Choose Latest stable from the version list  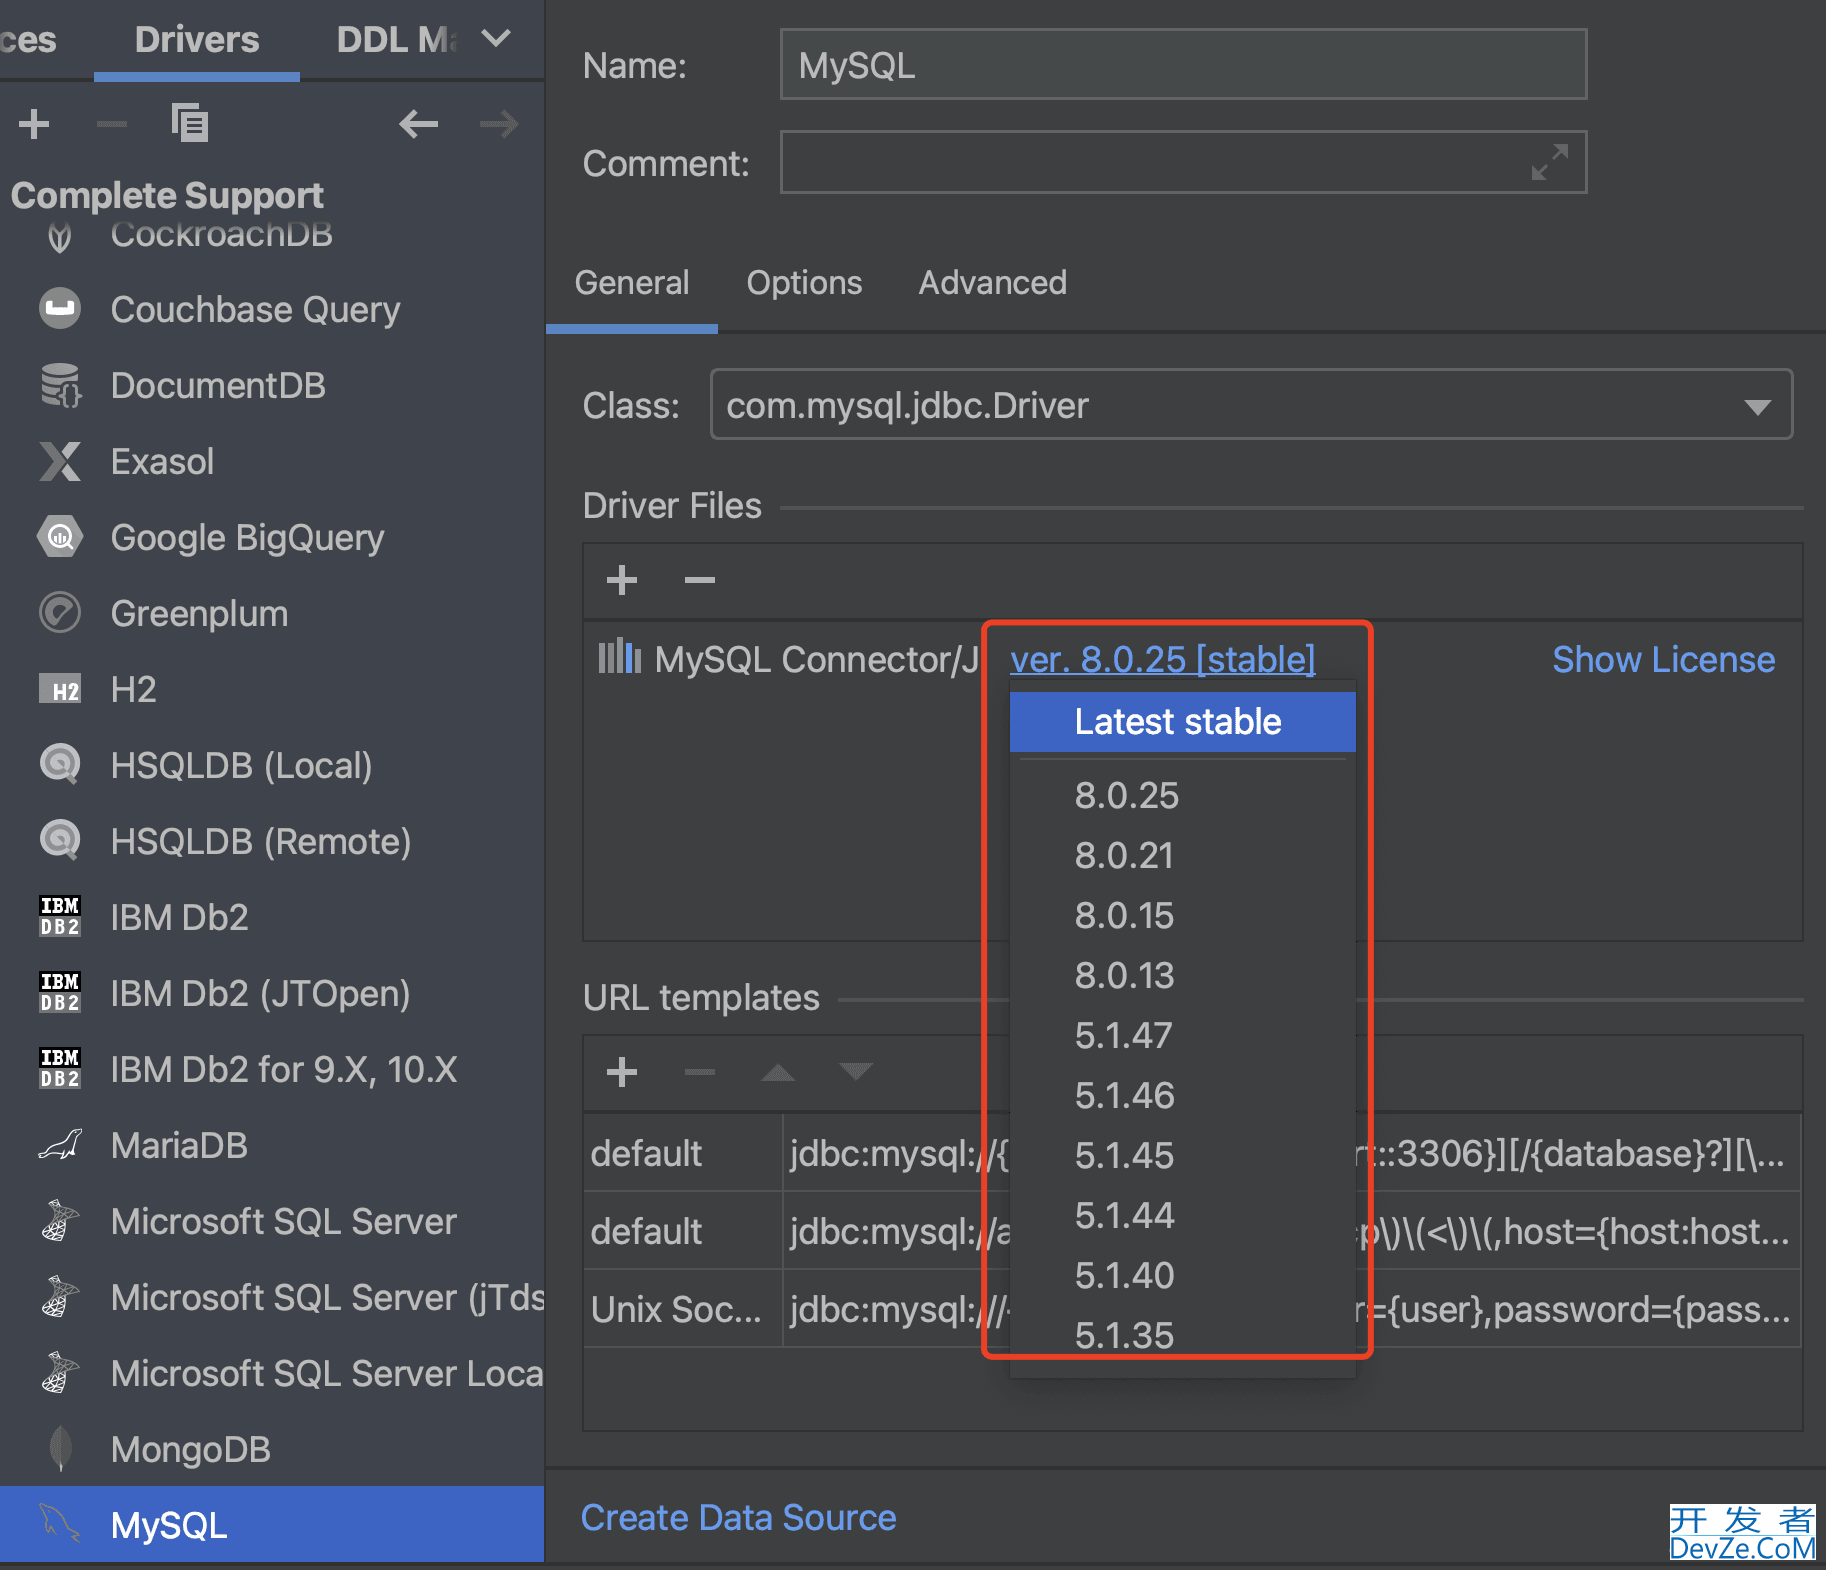[1182, 722]
